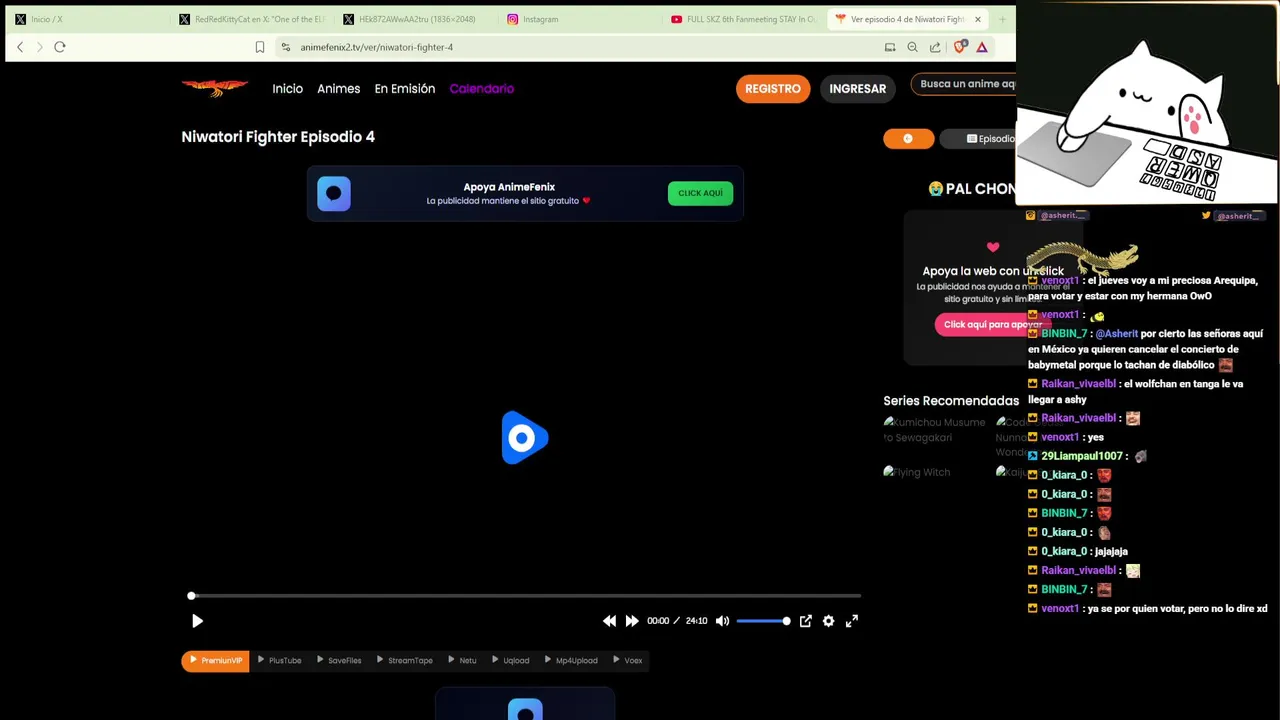Click chat username 29Liampaul1007
The width and height of the screenshot is (1280, 720).
[x=1084, y=456]
